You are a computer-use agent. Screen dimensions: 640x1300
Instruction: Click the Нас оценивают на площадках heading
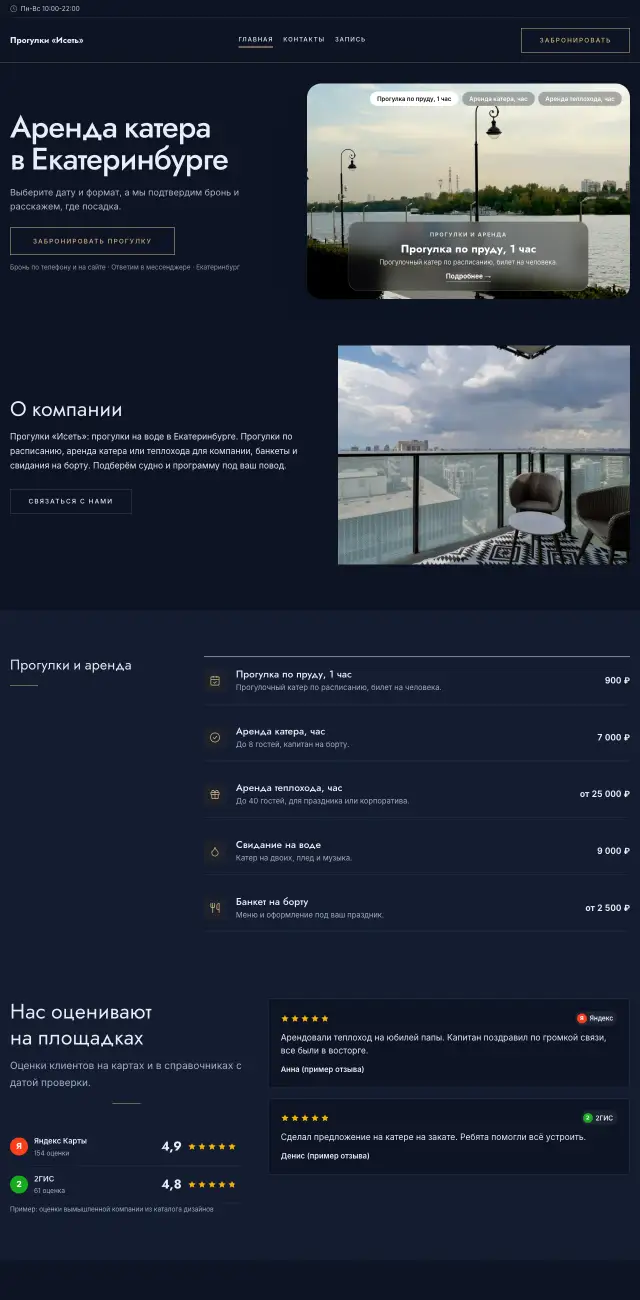click(81, 1025)
